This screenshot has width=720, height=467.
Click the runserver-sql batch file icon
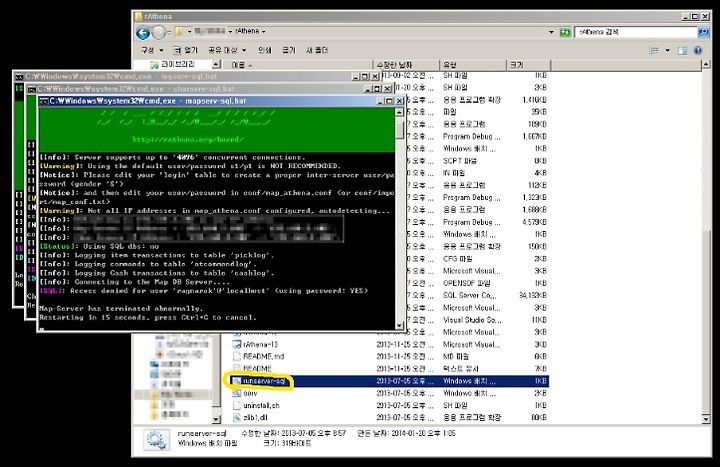click(x=236, y=381)
